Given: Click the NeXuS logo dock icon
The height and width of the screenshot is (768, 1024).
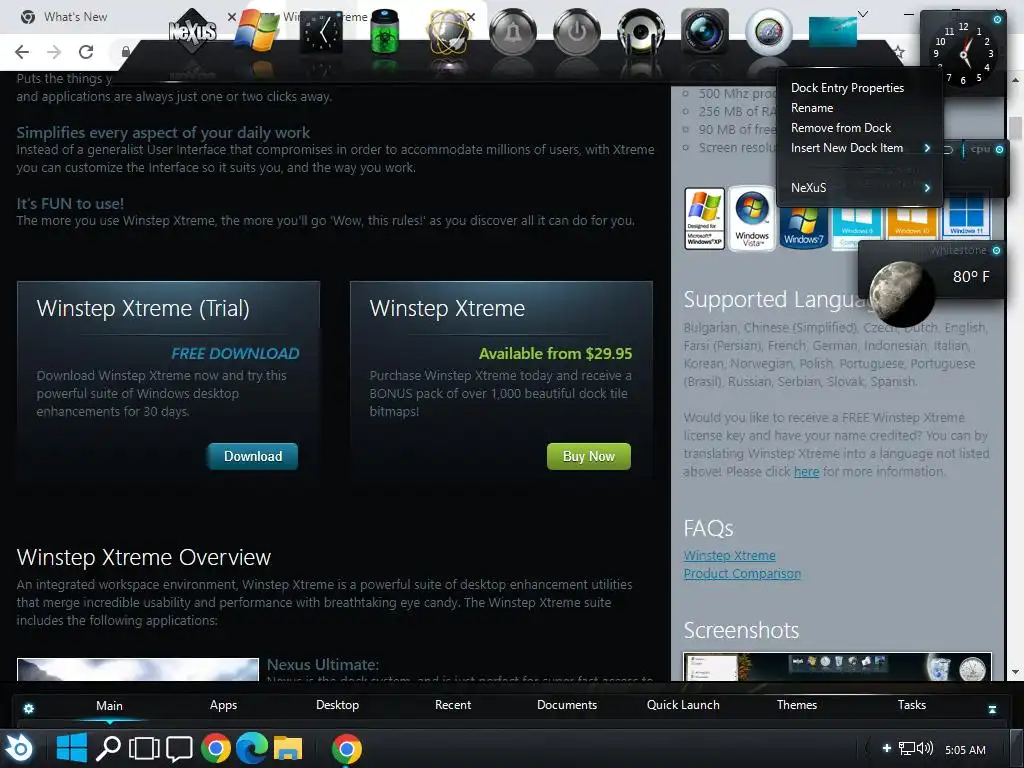Looking at the screenshot, I should click(x=193, y=31).
